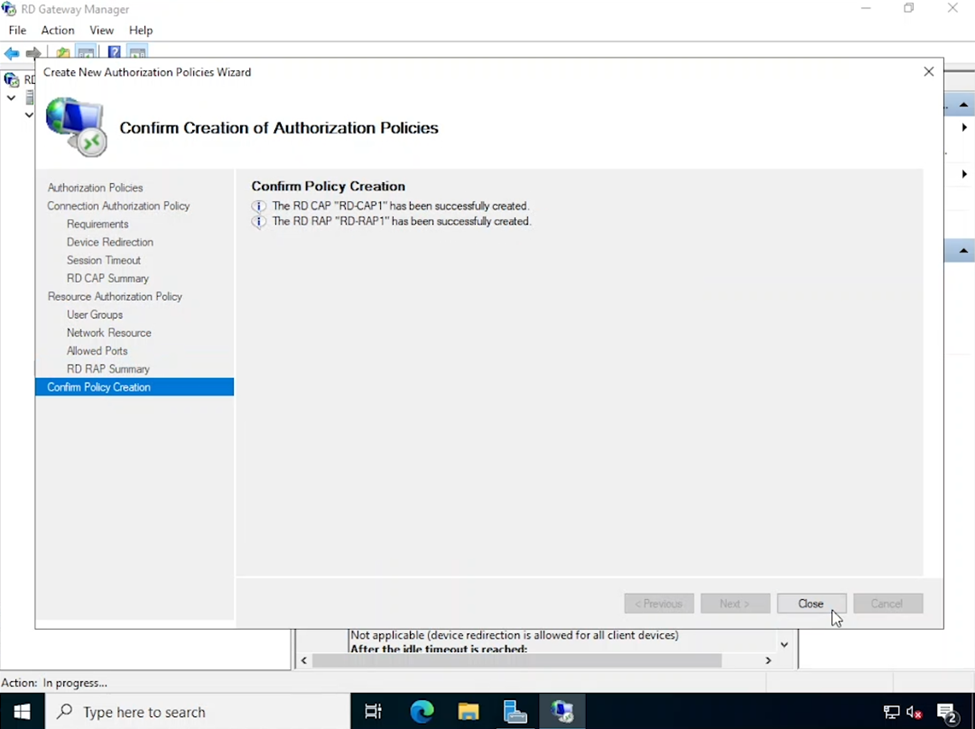Screen dimensions: 975x729
Task: Click the Show/Hide Action Pane toolbar icon
Action: (136, 52)
